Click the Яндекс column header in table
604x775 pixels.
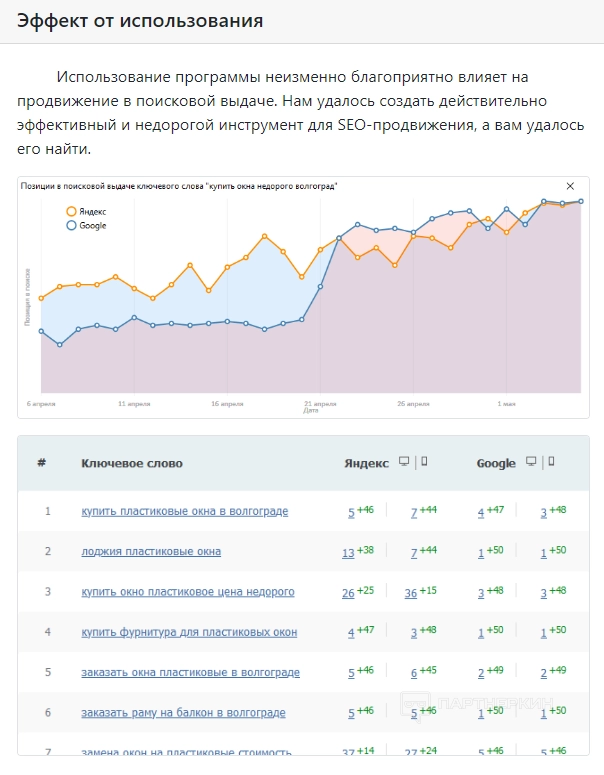click(366, 463)
